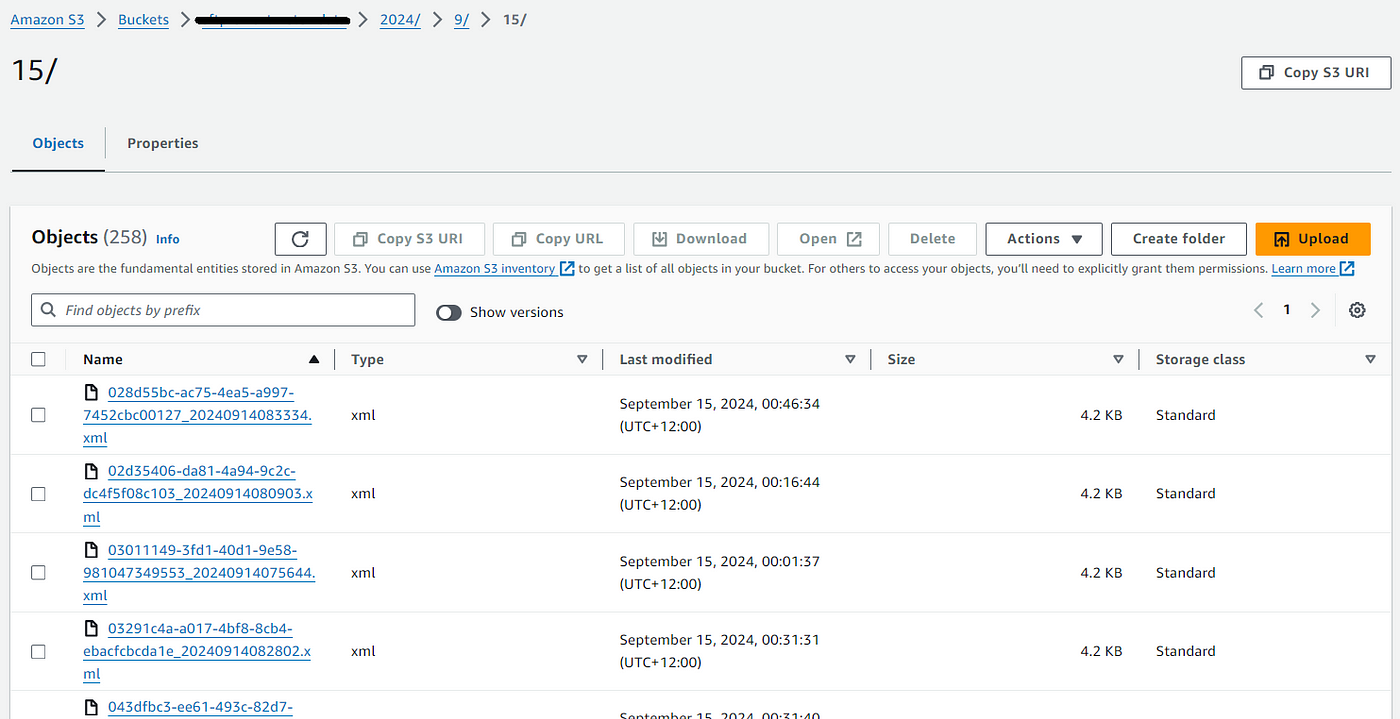Sort by Type column arrow

click(582, 359)
